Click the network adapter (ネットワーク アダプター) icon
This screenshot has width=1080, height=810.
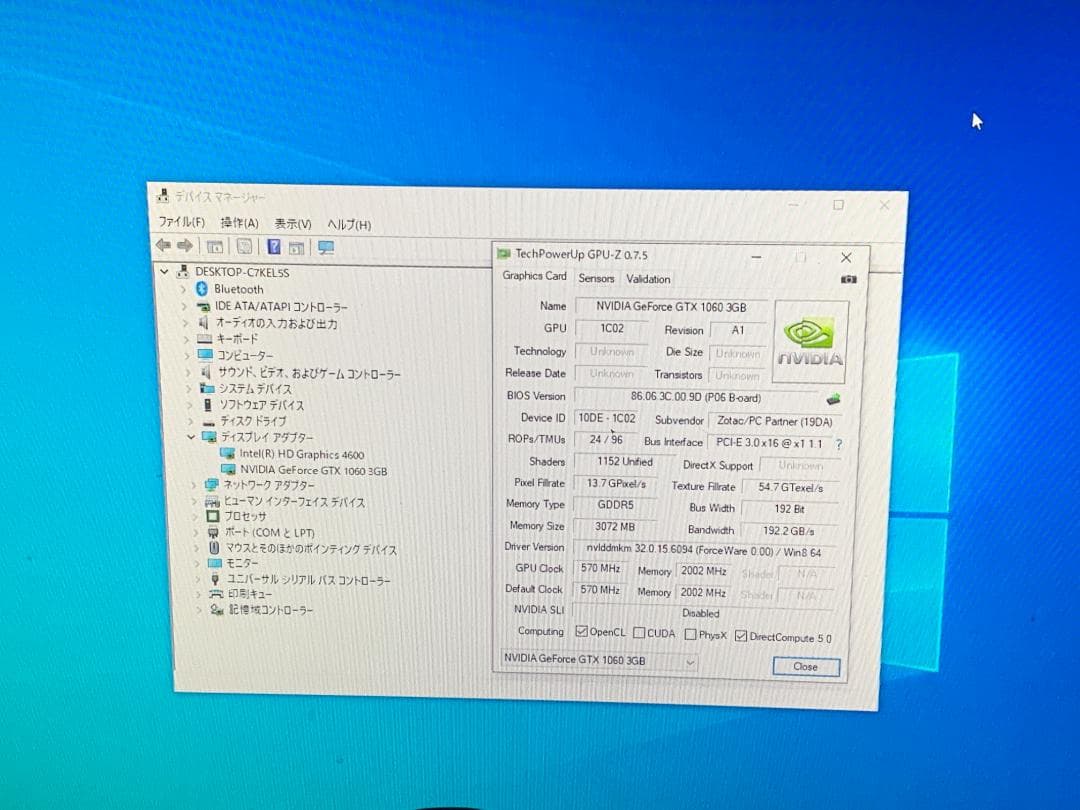tap(211, 484)
